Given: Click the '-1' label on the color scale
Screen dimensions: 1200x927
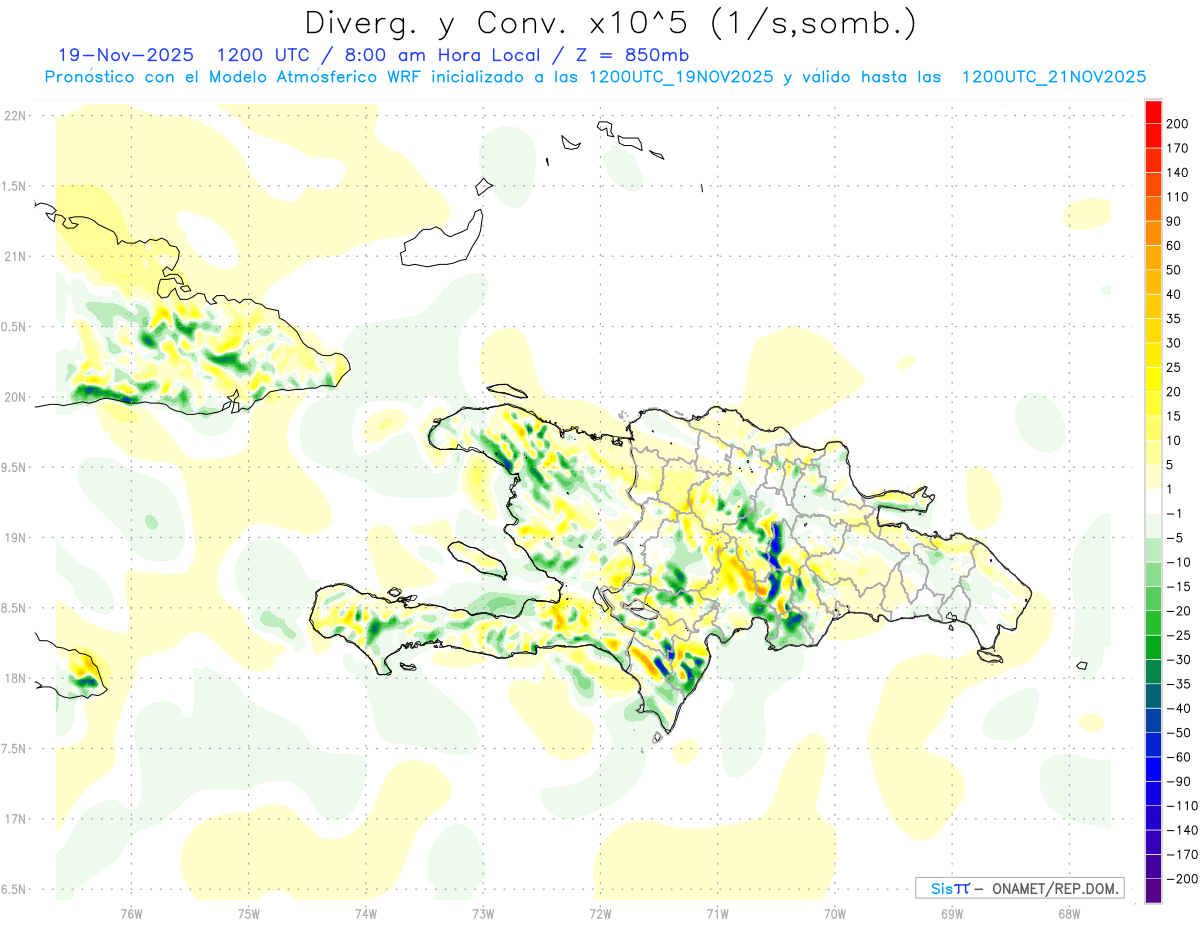Looking at the screenshot, I should pos(1174,513).
